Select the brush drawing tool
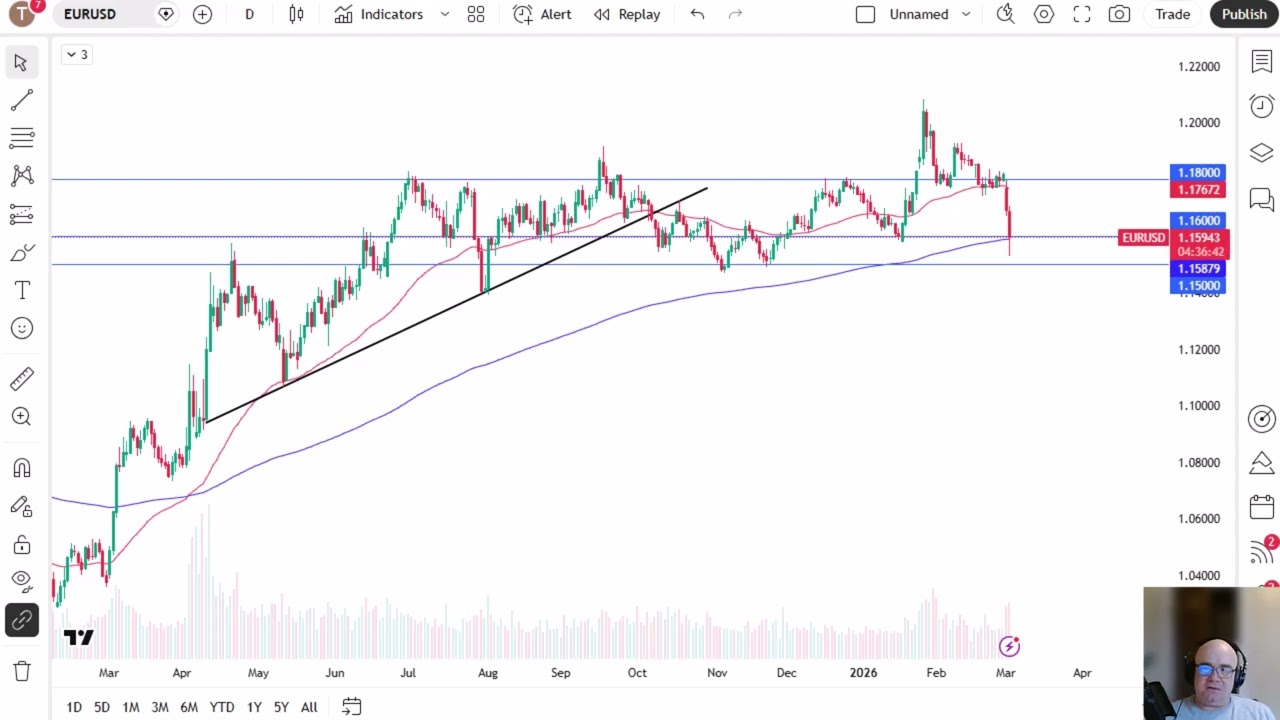The width and height of the screenshot is (1280, 720). [x=21, y=252]
